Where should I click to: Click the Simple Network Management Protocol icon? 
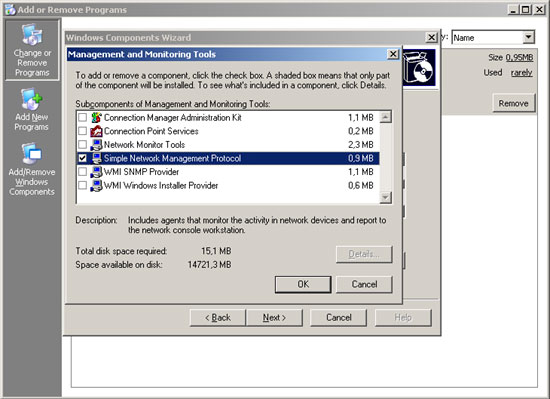pyautogui.click(x=96, y=158)
